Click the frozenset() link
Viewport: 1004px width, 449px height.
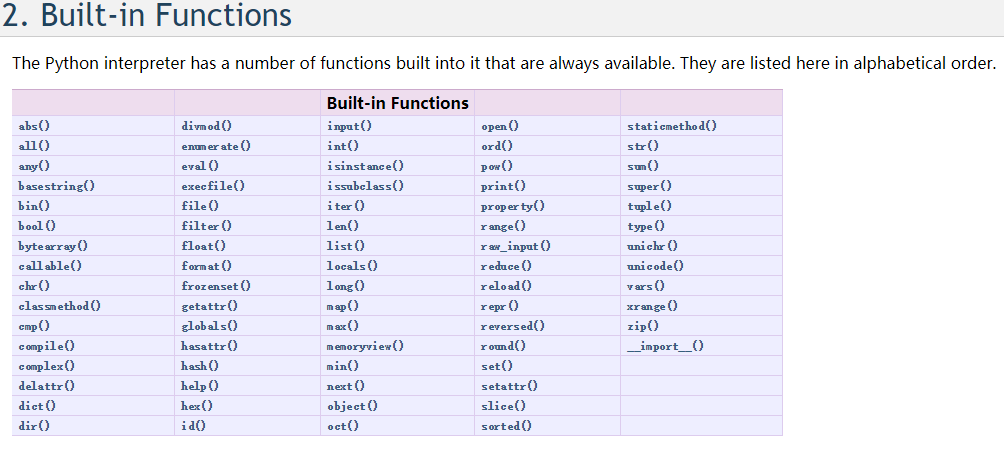click(216, 286)
